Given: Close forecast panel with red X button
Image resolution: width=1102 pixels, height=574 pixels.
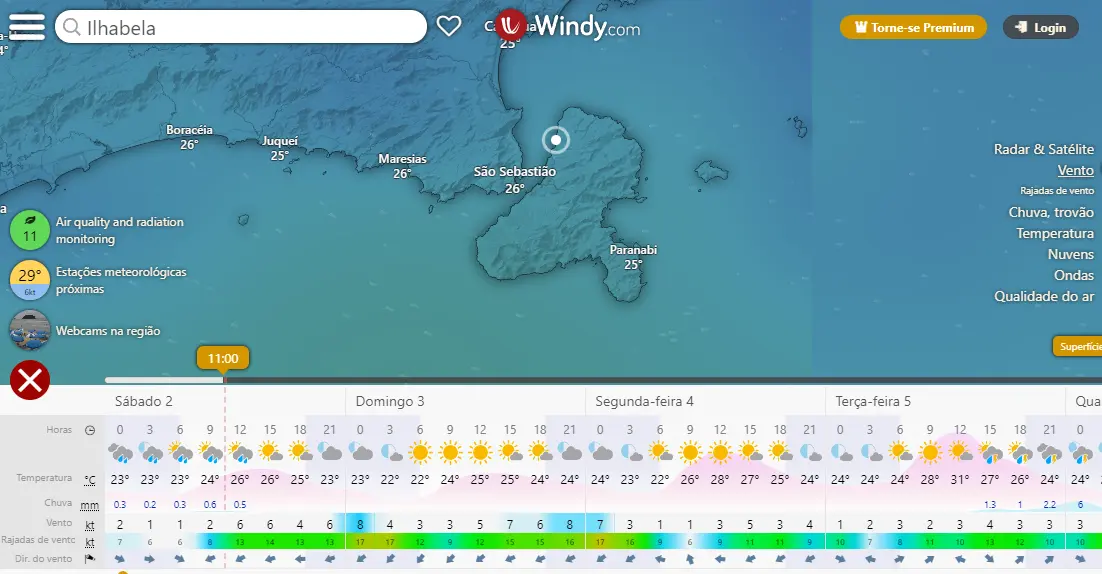Looking at the screenshot, I should click(x=30, y=380).
